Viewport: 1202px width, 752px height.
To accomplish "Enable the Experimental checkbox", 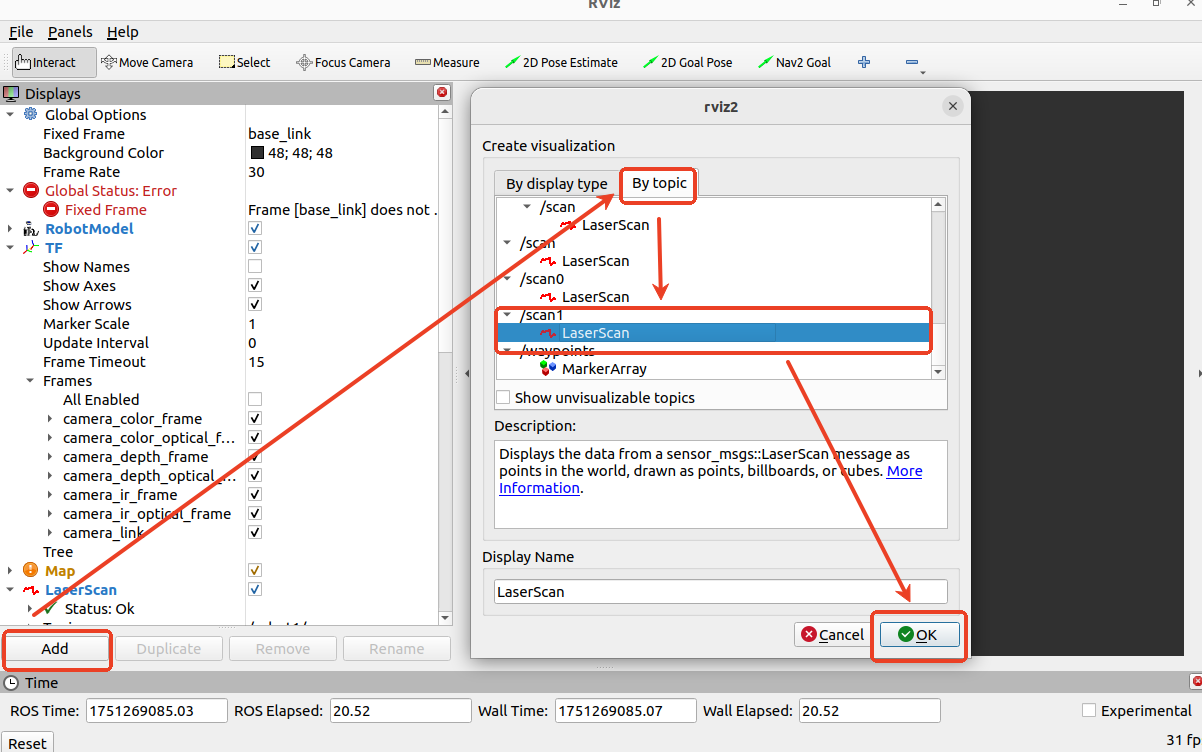I will point(1089,710).
